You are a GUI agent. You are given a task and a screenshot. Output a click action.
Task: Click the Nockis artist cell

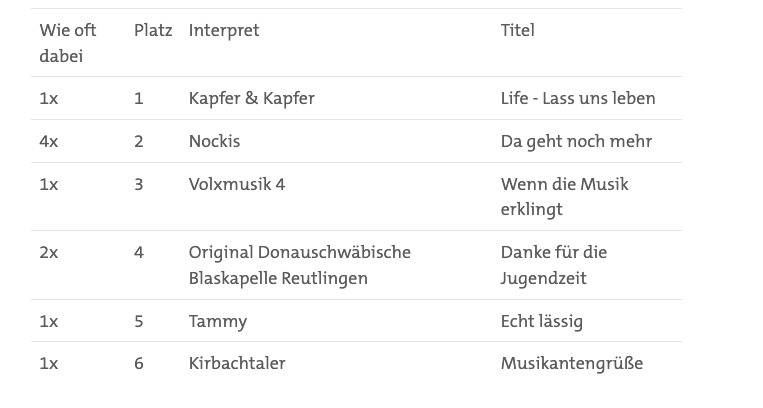tap(214, 141)
